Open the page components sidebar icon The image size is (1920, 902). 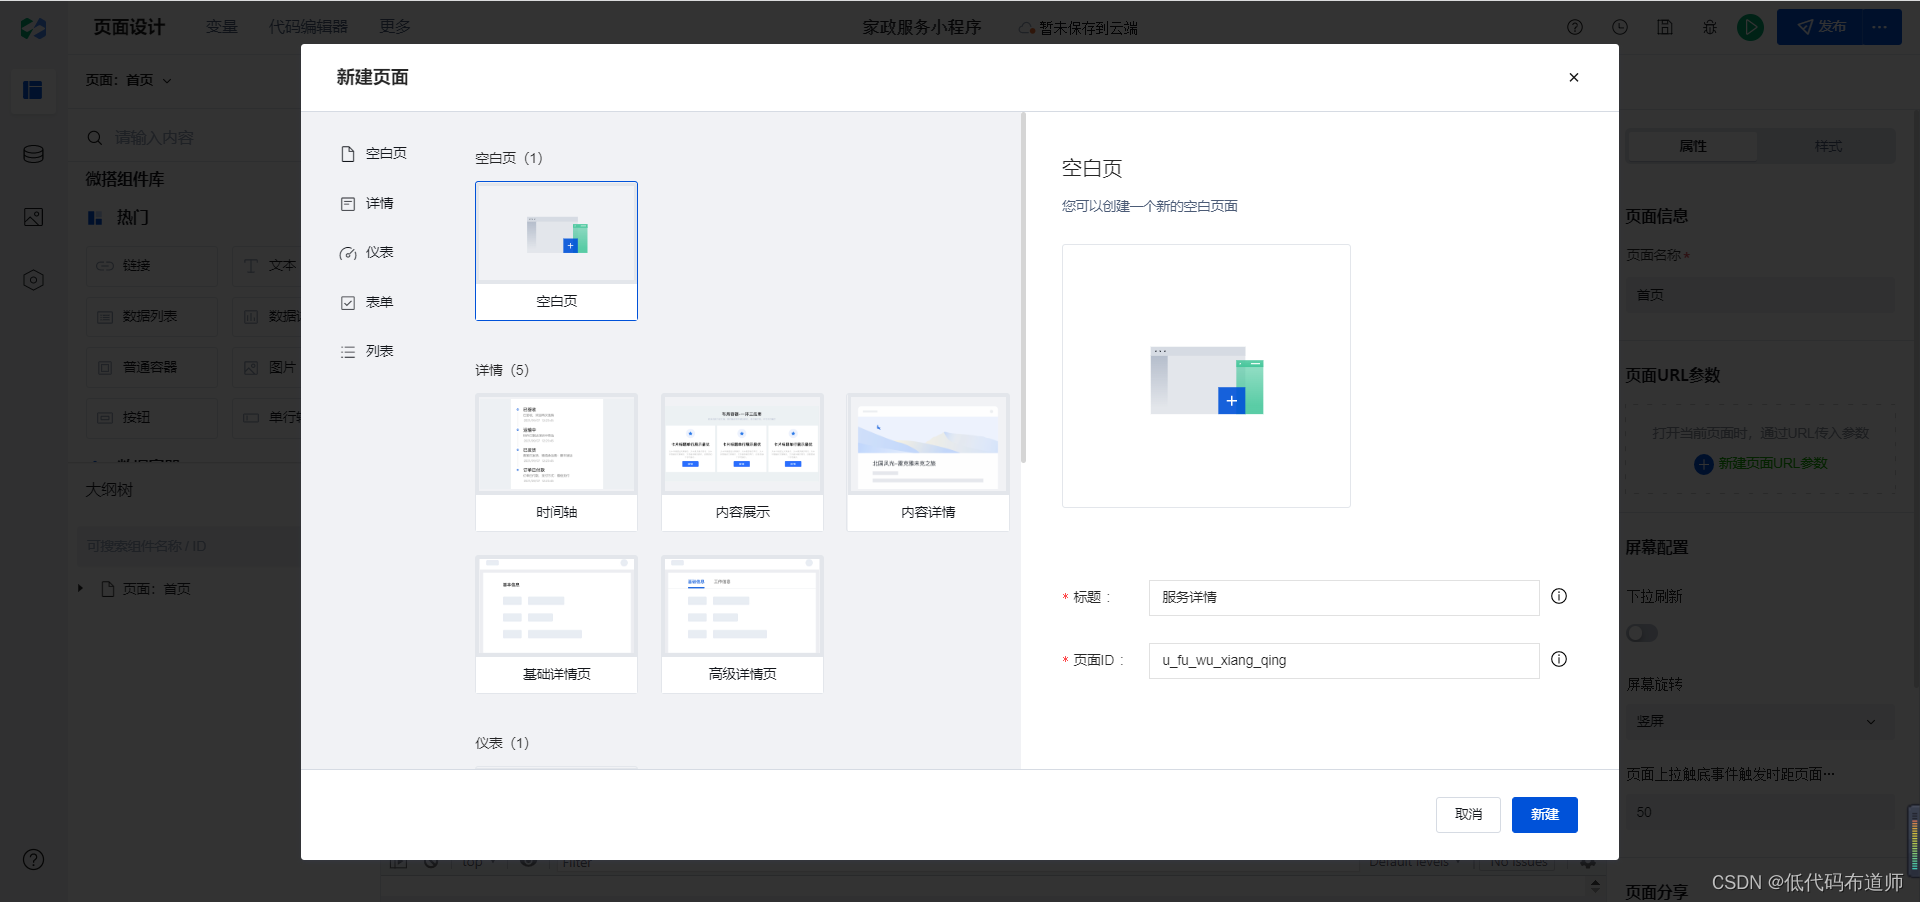tap(33, 90)
